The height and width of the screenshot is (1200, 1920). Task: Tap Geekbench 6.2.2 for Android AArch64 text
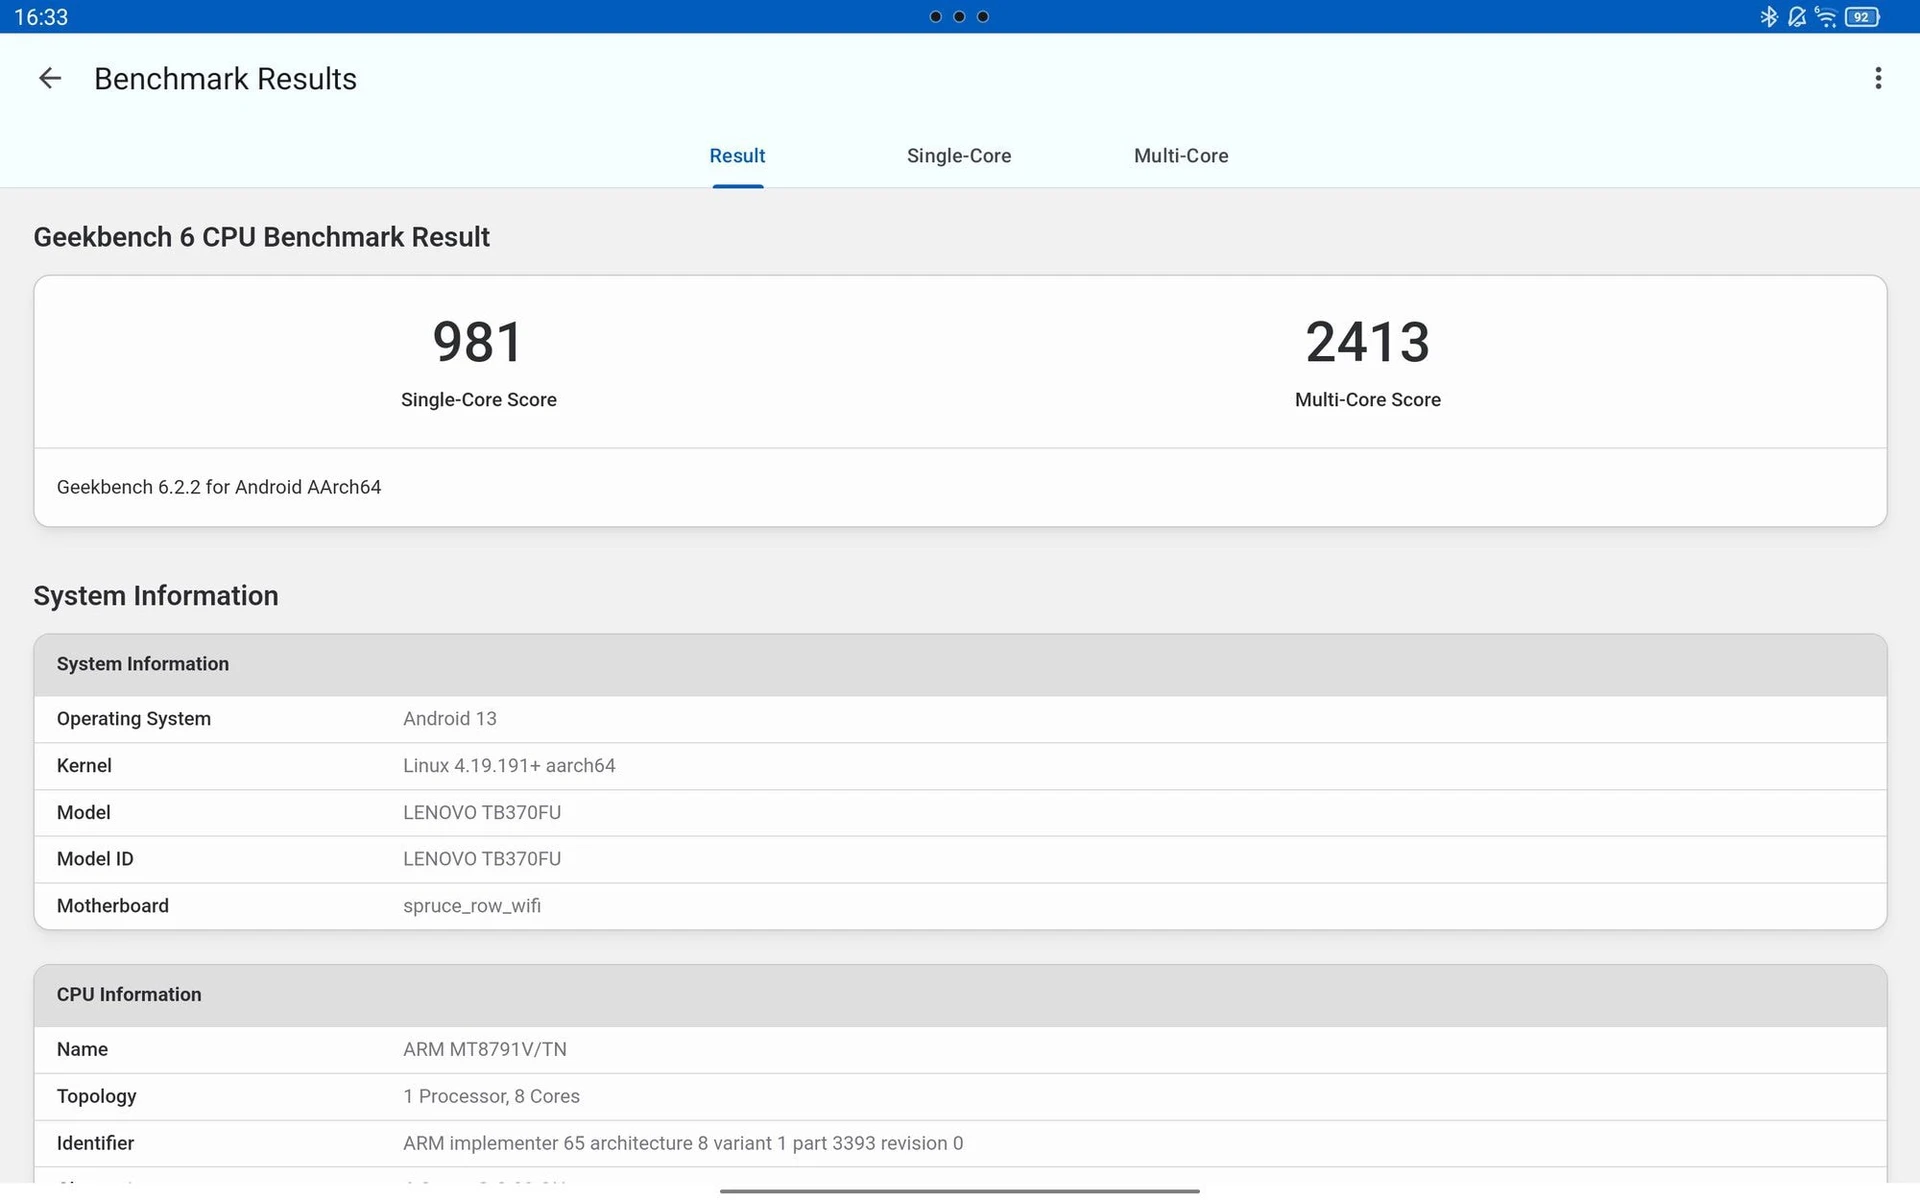click(219, 487)
